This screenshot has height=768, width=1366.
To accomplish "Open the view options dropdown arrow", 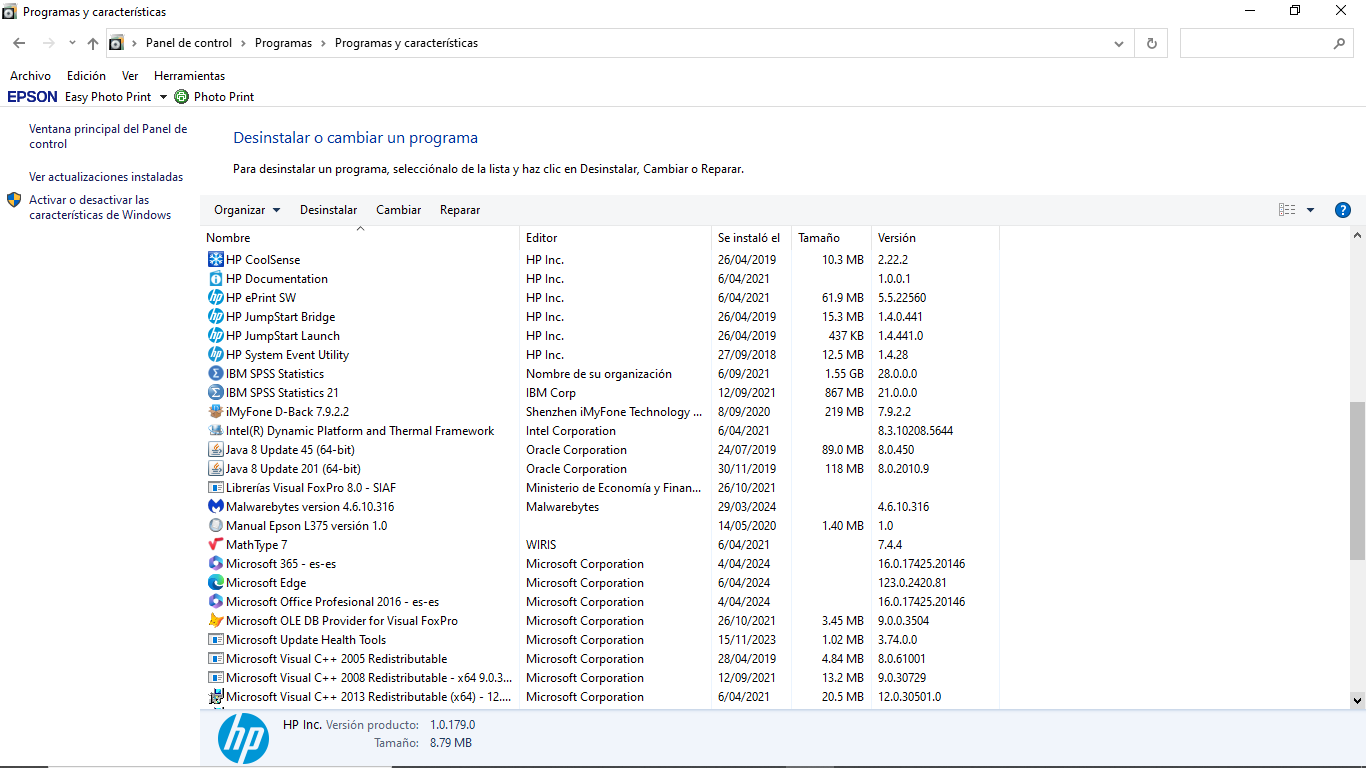I will pyautogui.click(x=1310, y=210).
